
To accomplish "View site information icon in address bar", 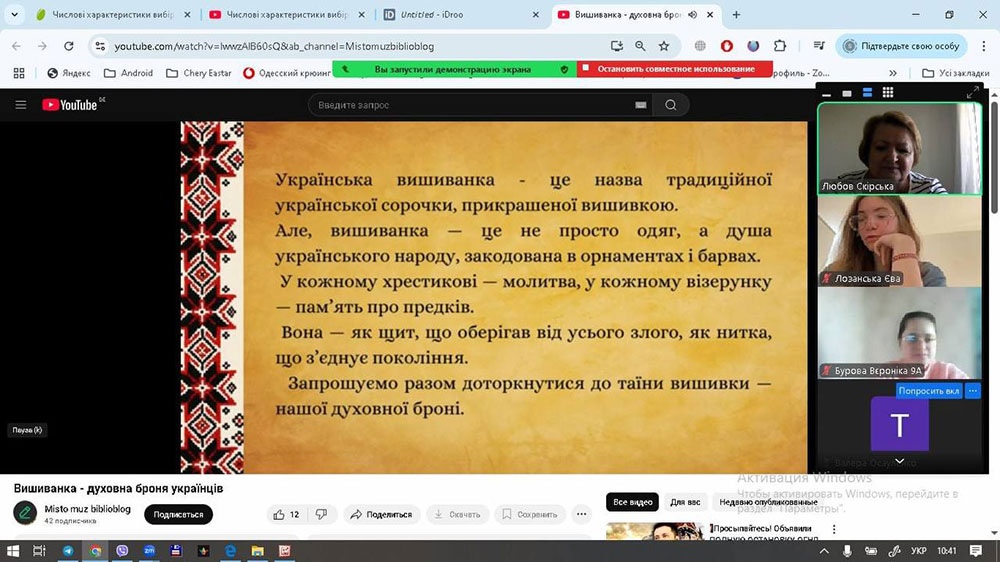I will pos(100,46).
